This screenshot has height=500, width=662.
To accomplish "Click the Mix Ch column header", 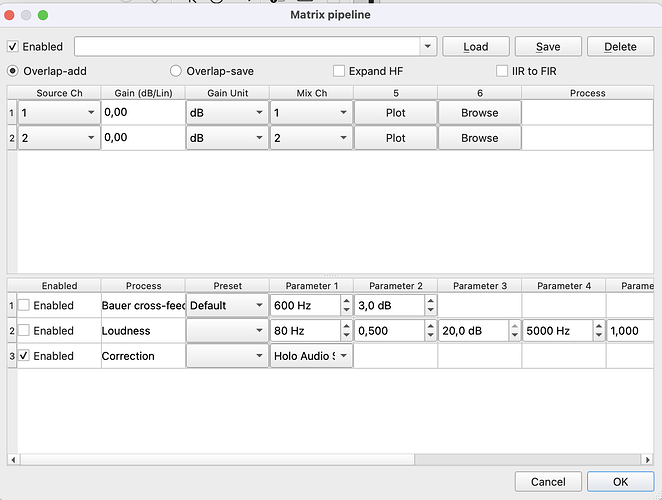I will (311, 93).
